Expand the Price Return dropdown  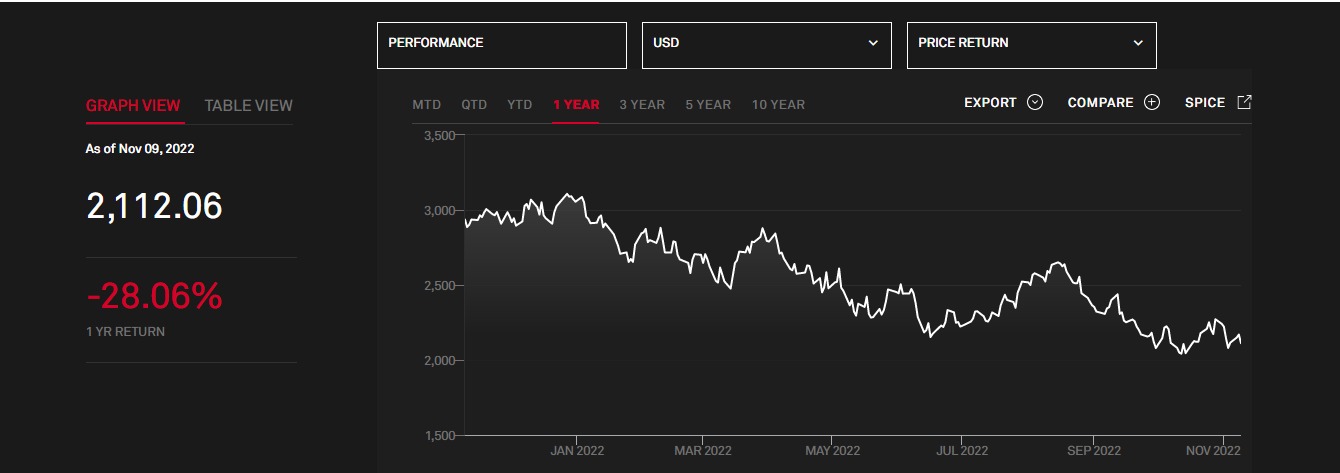point(1031,45)
